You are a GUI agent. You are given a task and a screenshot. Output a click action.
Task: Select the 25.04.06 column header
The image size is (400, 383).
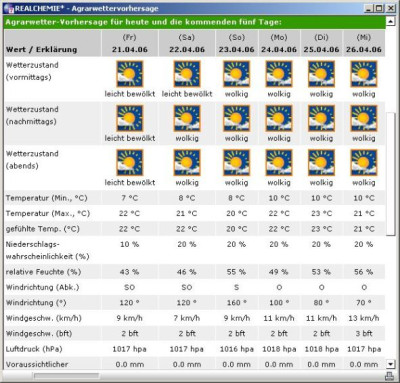click(x=321, y=43)
